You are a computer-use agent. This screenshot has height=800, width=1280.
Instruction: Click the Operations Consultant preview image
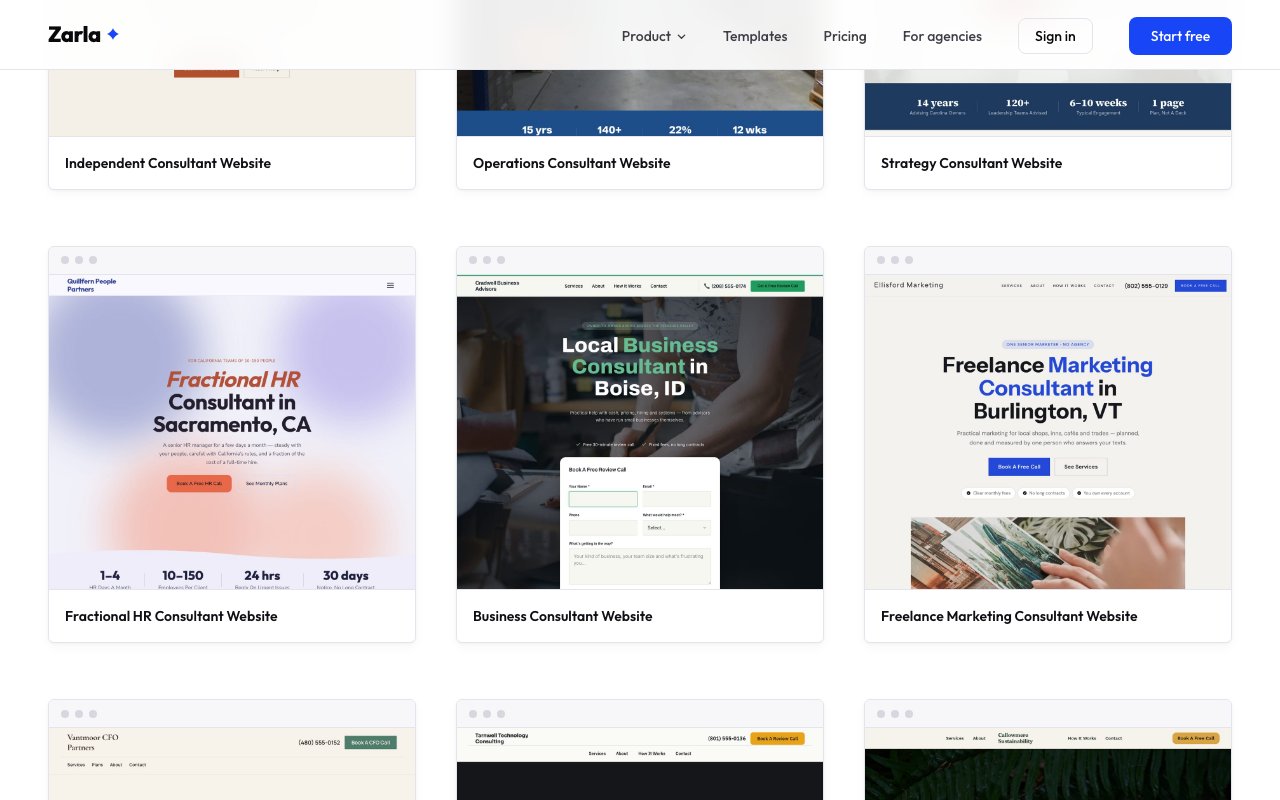(640, 103)
